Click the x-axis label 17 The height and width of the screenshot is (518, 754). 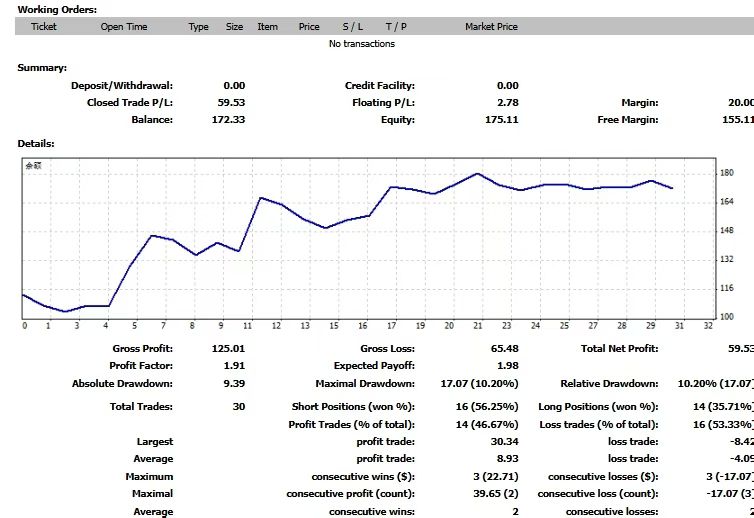pyautogui.click(x=392, y=326)
